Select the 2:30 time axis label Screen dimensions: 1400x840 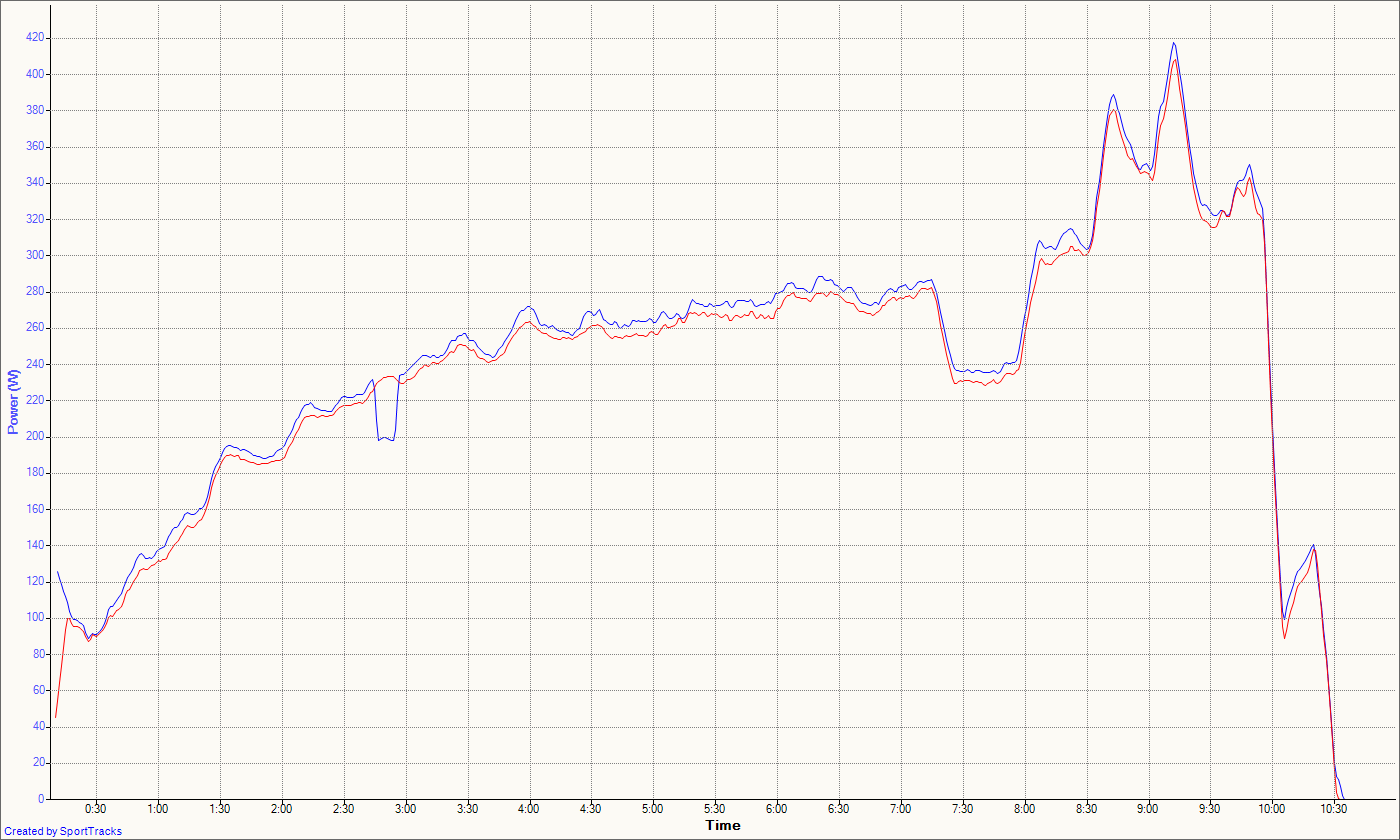click(x=344, y=808)
